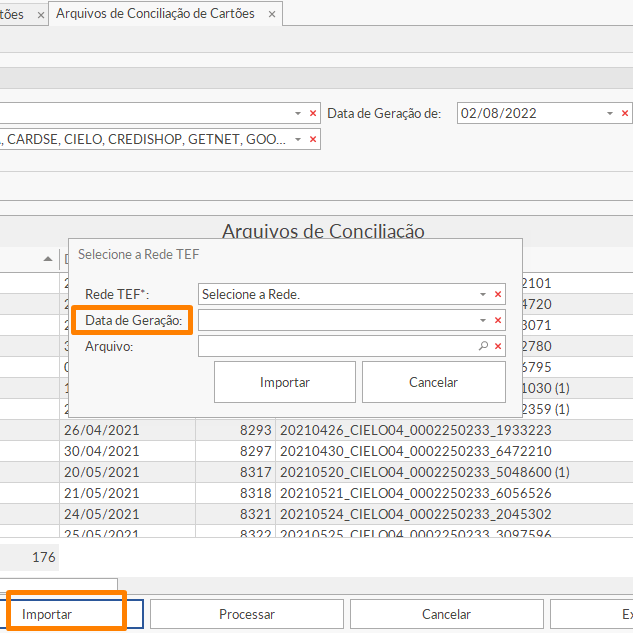The width and height of the screenshot is (633, 633).
Task: Clear the dialog's Data de Geração field
Action: [498, 320]
